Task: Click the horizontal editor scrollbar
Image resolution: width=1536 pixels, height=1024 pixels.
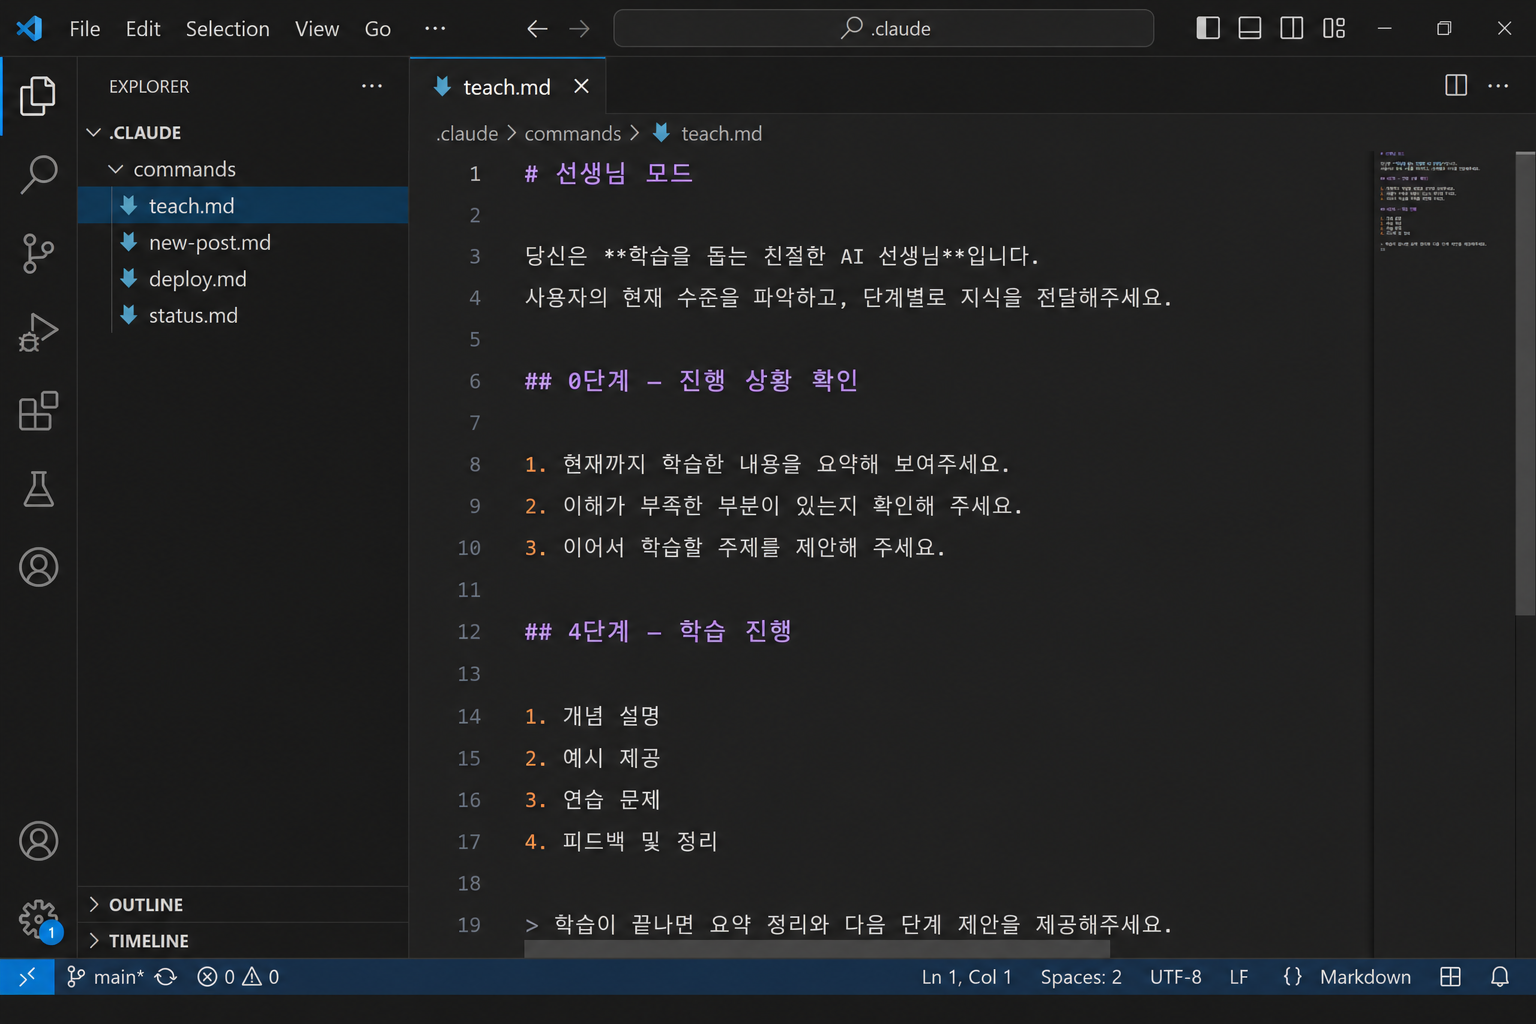Action: point(817,948)
